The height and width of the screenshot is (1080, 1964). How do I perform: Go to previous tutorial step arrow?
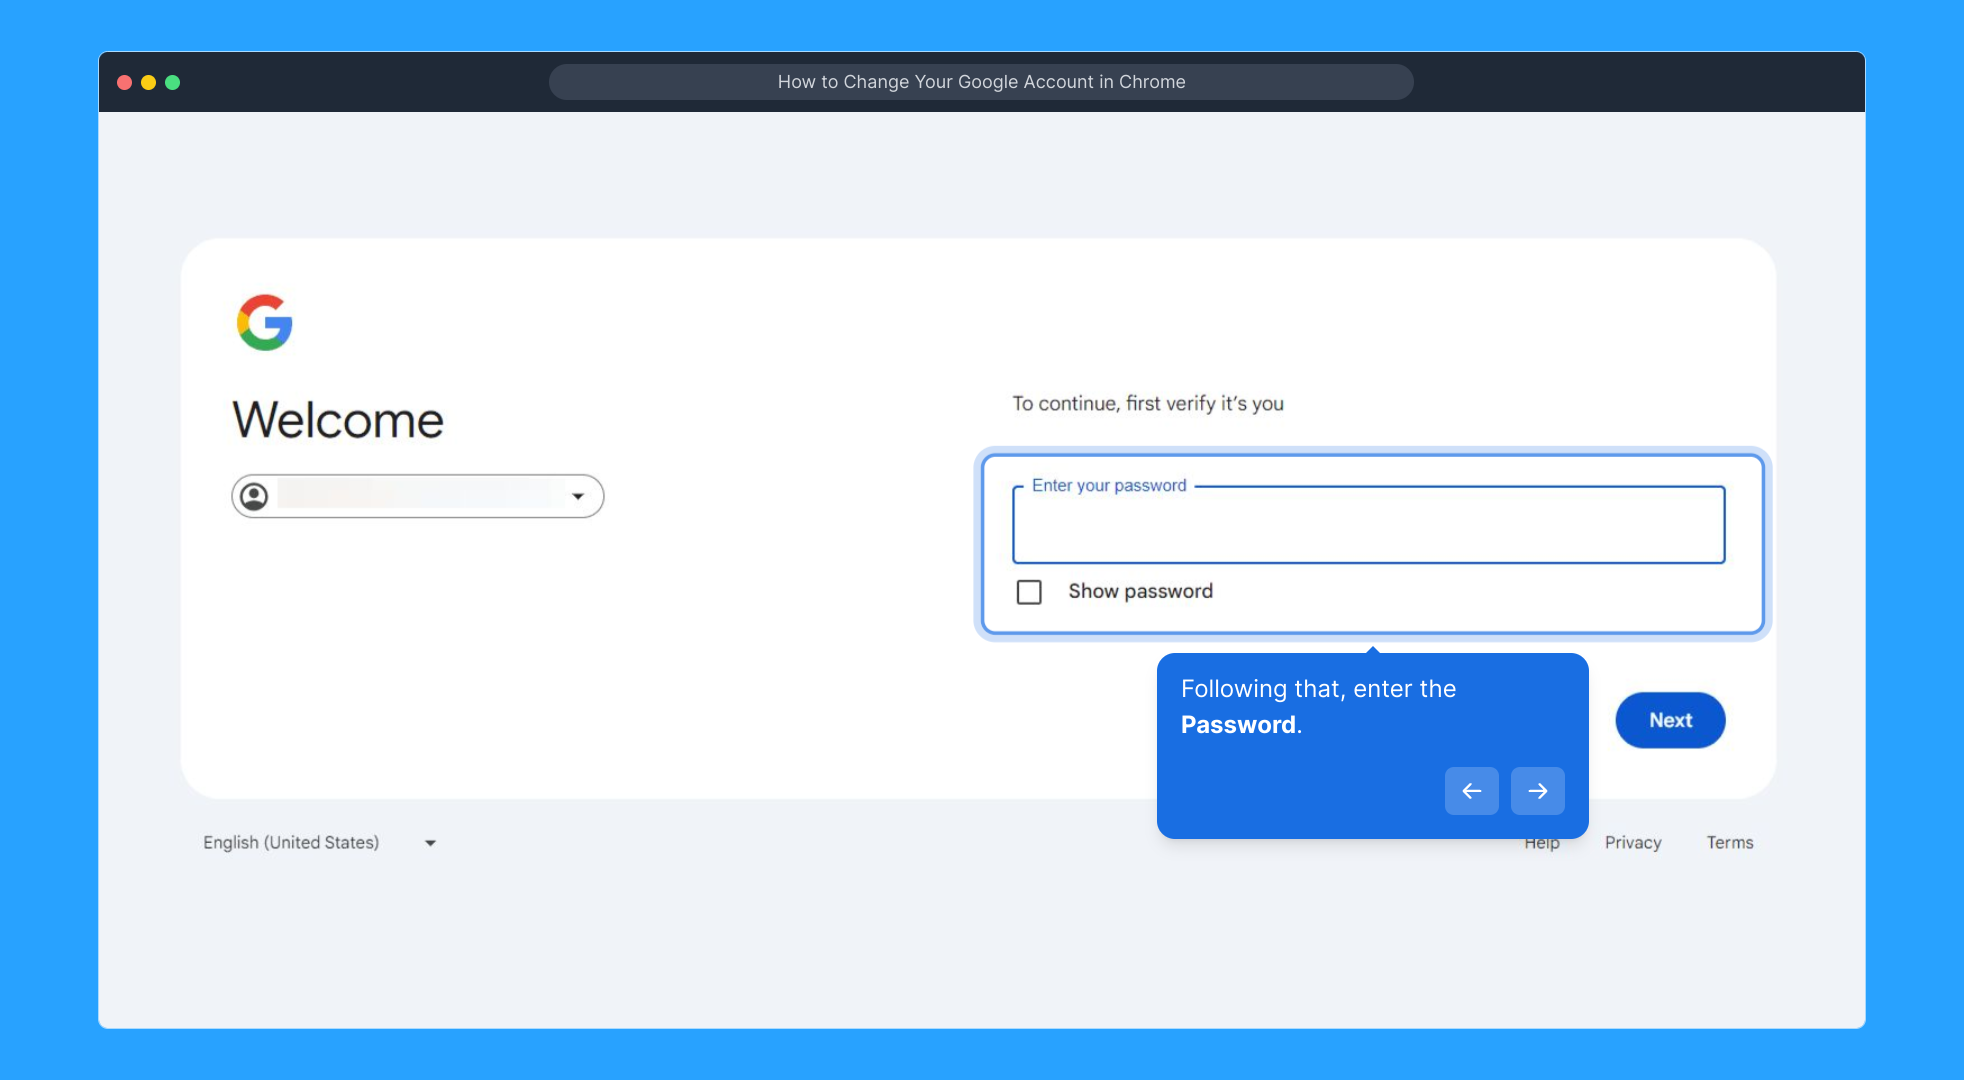[x=1471, y=791]
